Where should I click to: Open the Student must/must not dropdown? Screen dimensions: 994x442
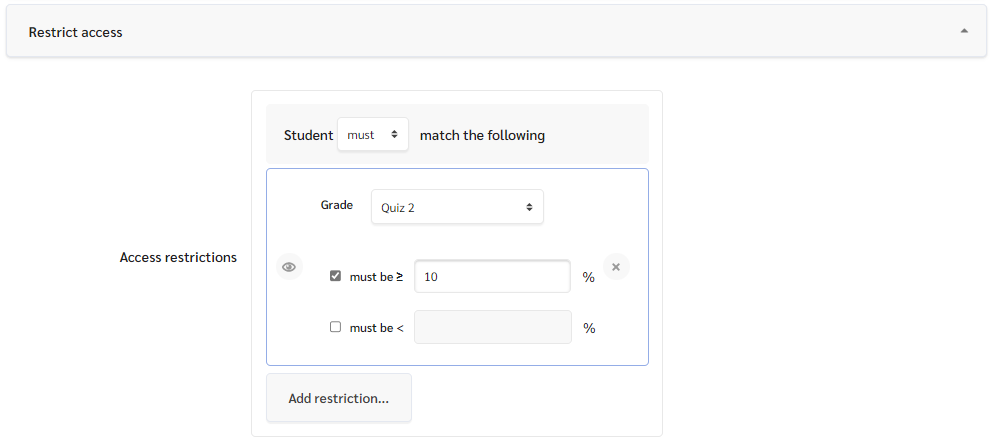coord(373,134)
